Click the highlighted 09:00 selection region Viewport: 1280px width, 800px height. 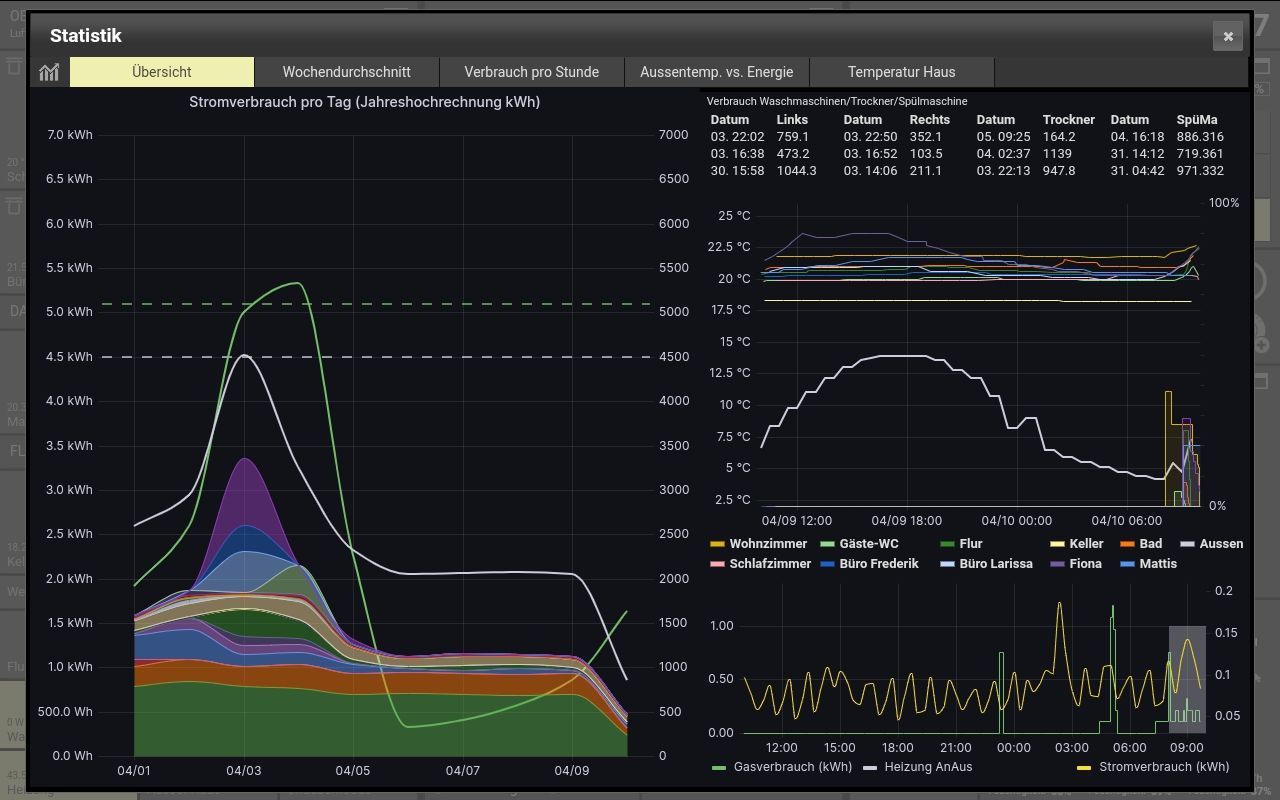1187,679
